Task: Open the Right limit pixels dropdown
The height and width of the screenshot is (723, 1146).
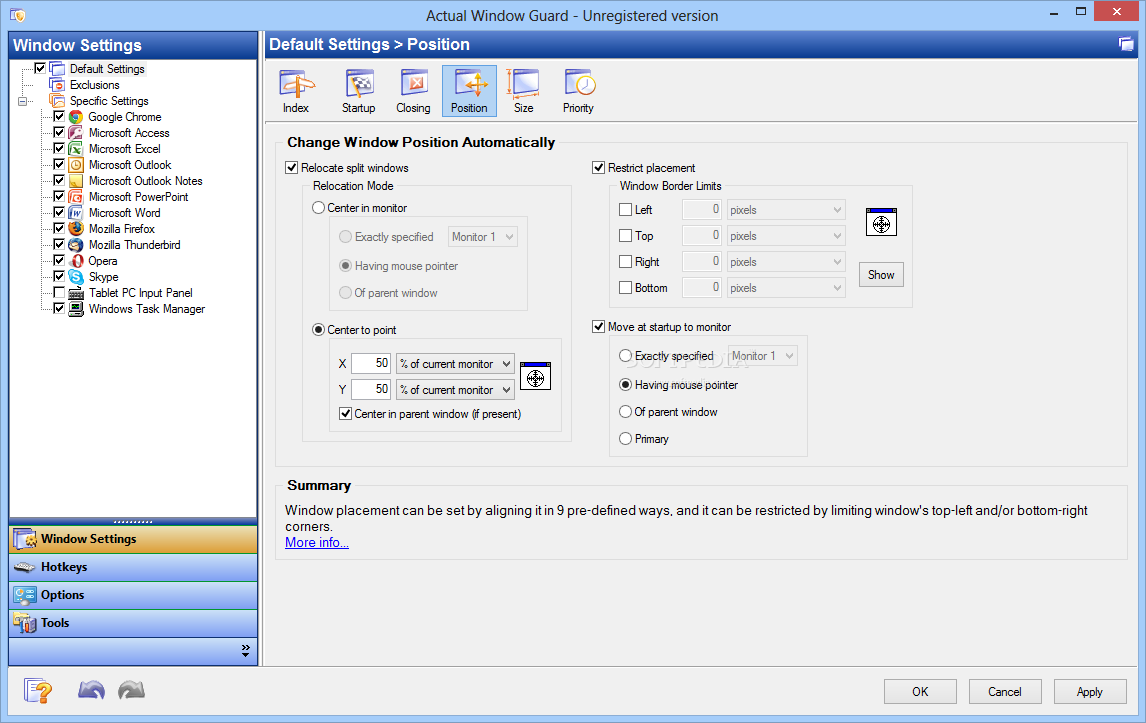Action: pyautogui.click(x=786, y=262)
